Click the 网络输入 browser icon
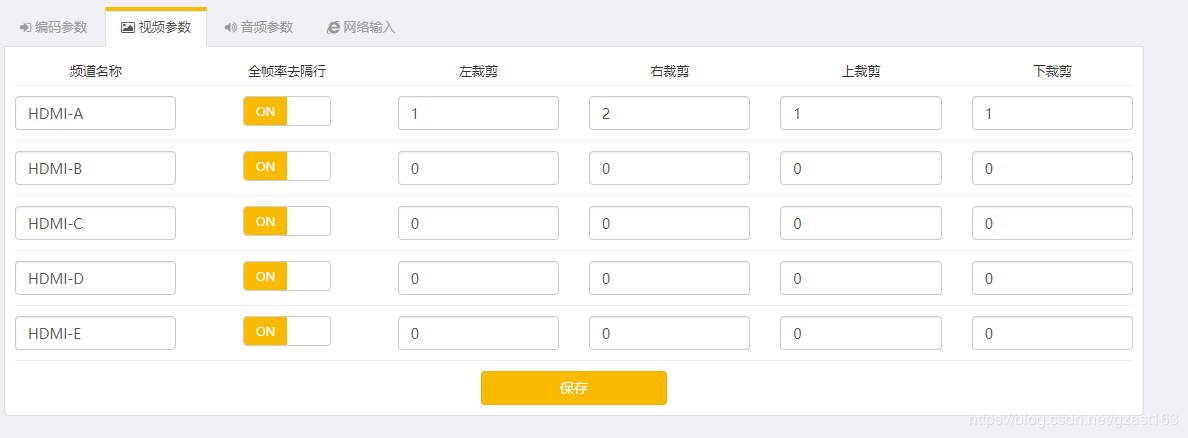 333,27
